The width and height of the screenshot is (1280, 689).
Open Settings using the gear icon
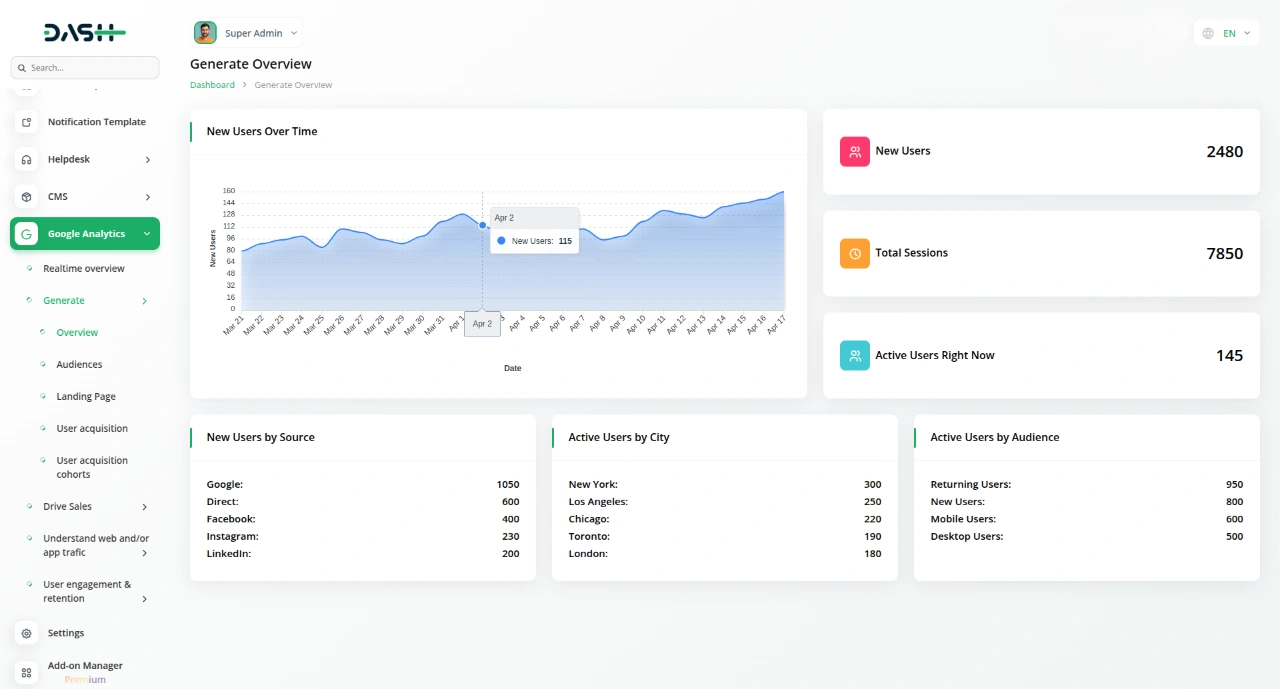tap(28, 632)
